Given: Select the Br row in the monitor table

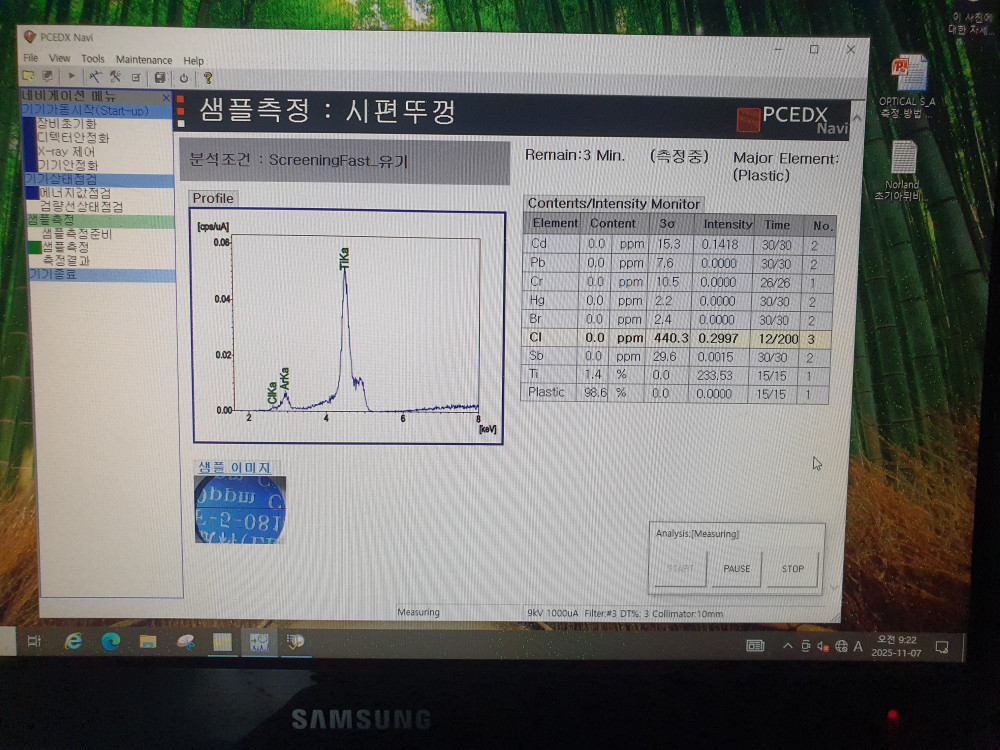Looking at the screenshot, I should pyautogui.click(x=677, y=320).
